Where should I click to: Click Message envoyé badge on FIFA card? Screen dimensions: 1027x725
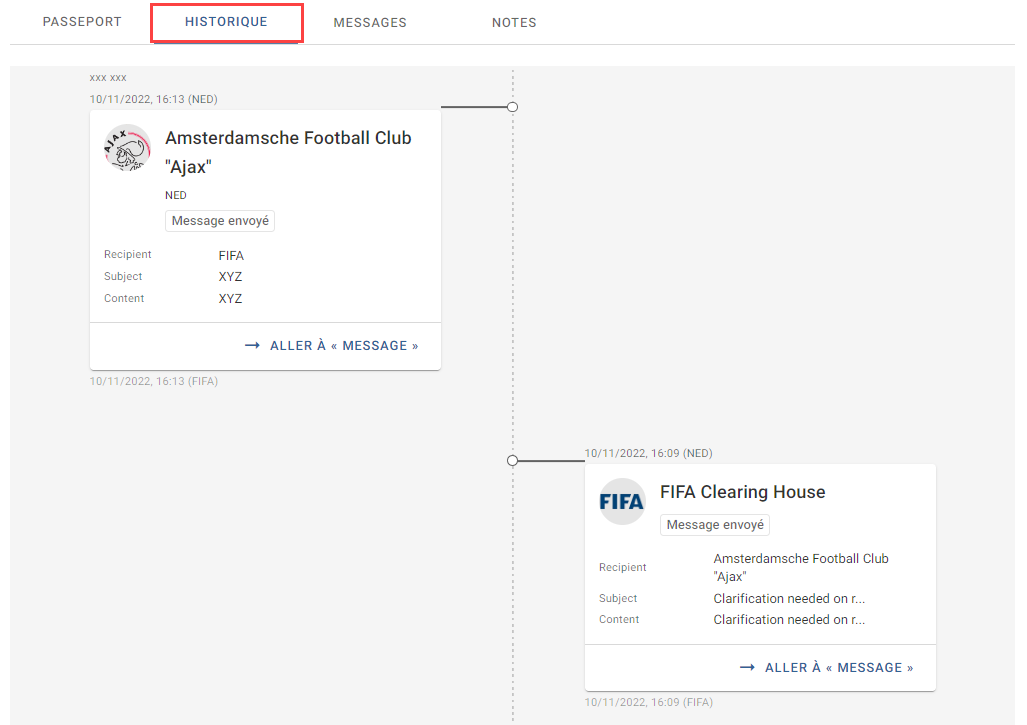(x=715, y=525)
